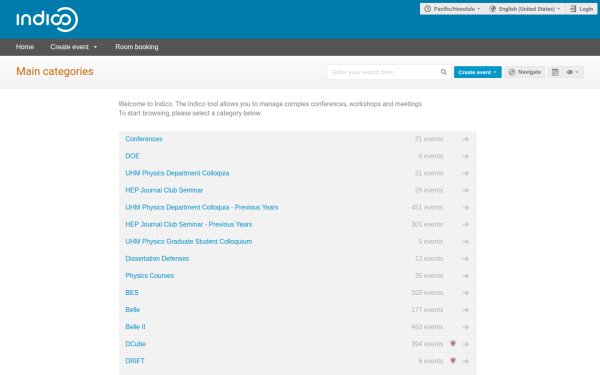
Task: Click arrow icon for DCube row
Action: pyautogui.click(x=466, y=344)
